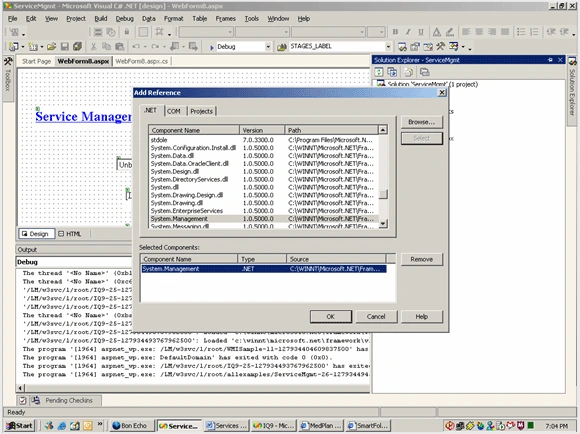Click Output window scroll left arrow
Viewport: 580px width, 434px height.
(20, 388)
